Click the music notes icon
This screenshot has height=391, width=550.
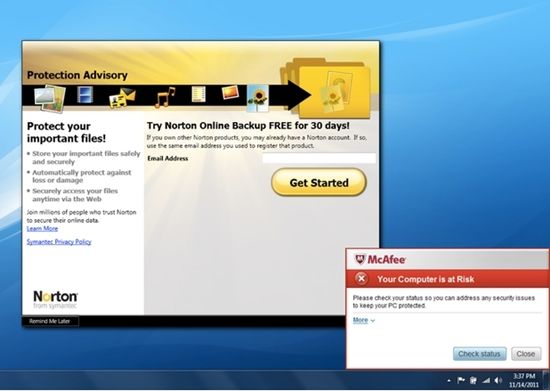(165, 97)
